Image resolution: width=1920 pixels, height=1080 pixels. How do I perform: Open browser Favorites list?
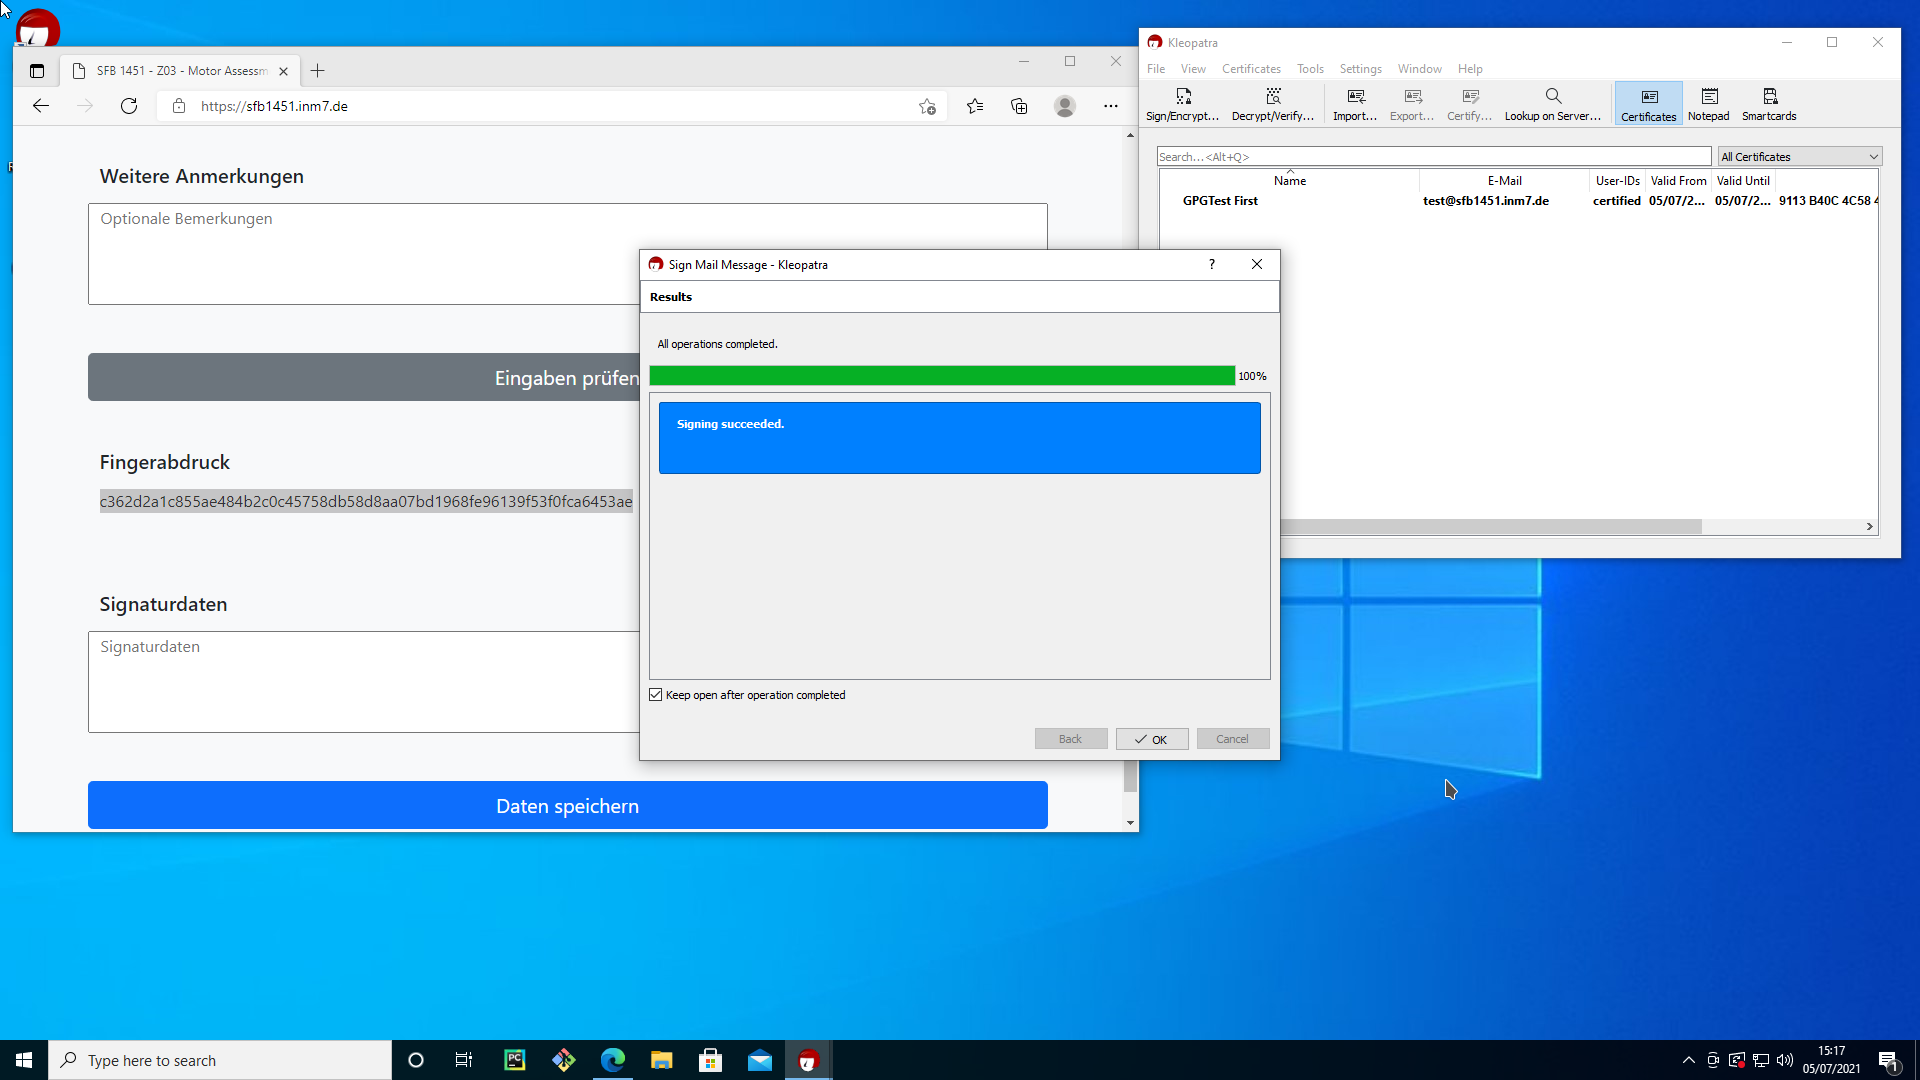975,106
